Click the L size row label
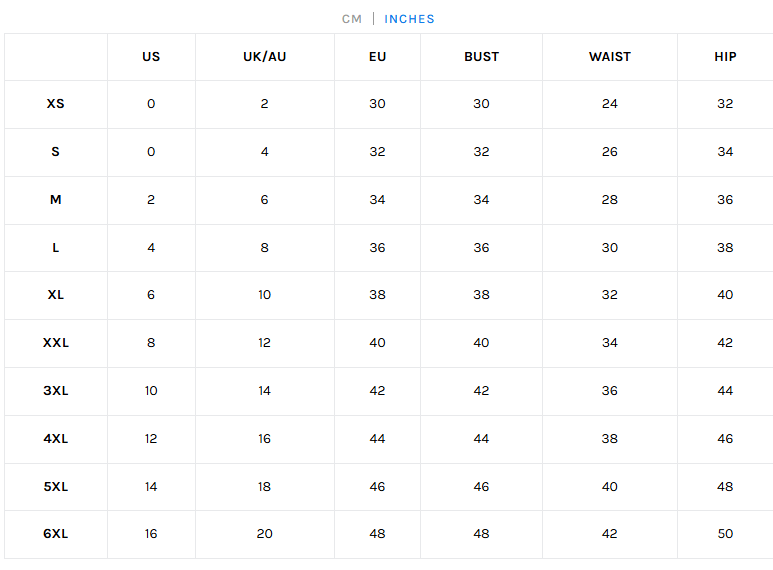The width and height of the screenshot is (773, 570). tap(55, 248)
